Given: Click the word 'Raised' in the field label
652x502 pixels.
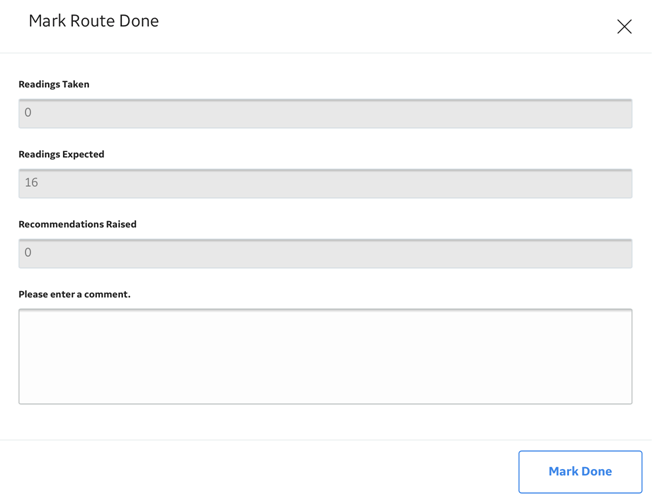Looking at the screenshot, I should click(121, 224).
